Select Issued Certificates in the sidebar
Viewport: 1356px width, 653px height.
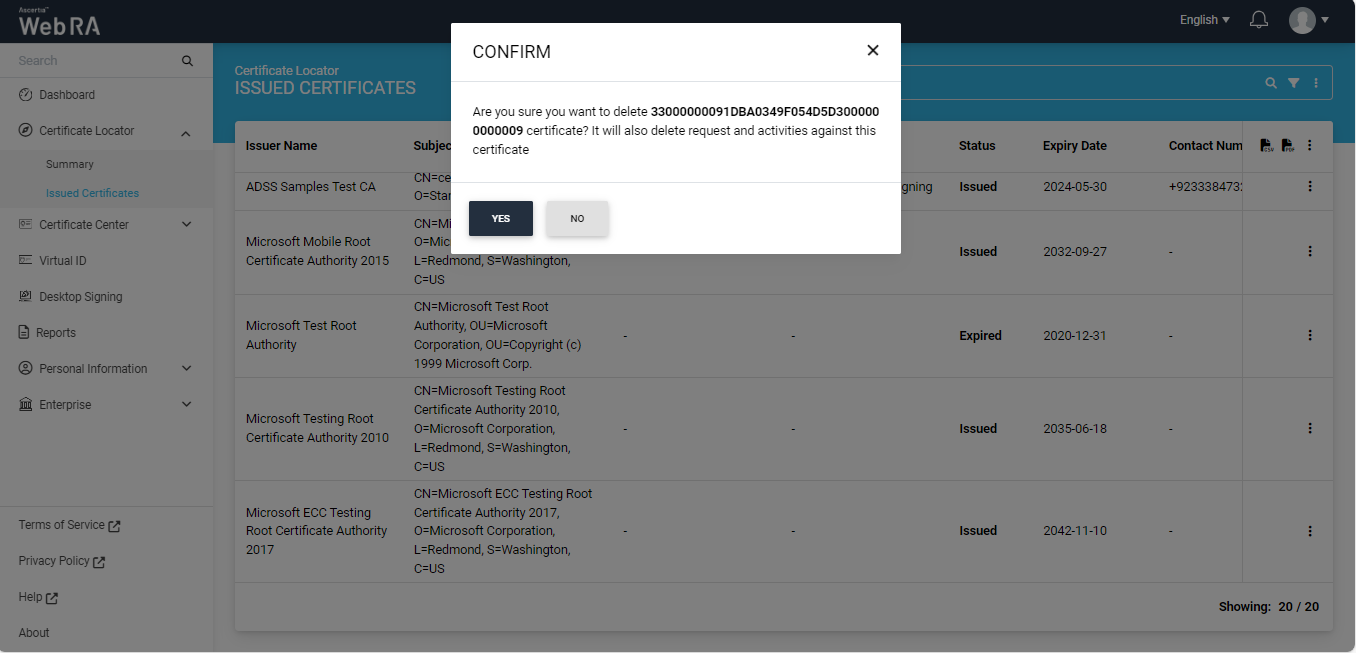click(x=92, y=193)
